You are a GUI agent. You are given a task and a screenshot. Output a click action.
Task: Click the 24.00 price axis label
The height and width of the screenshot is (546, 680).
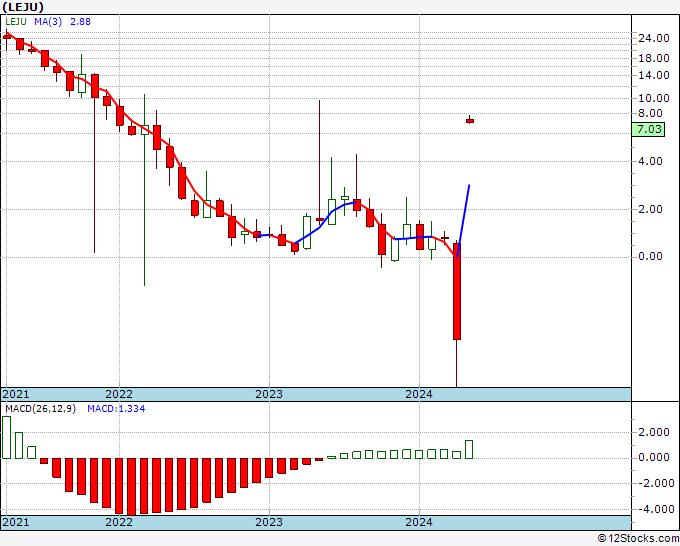tap(654, 38)
